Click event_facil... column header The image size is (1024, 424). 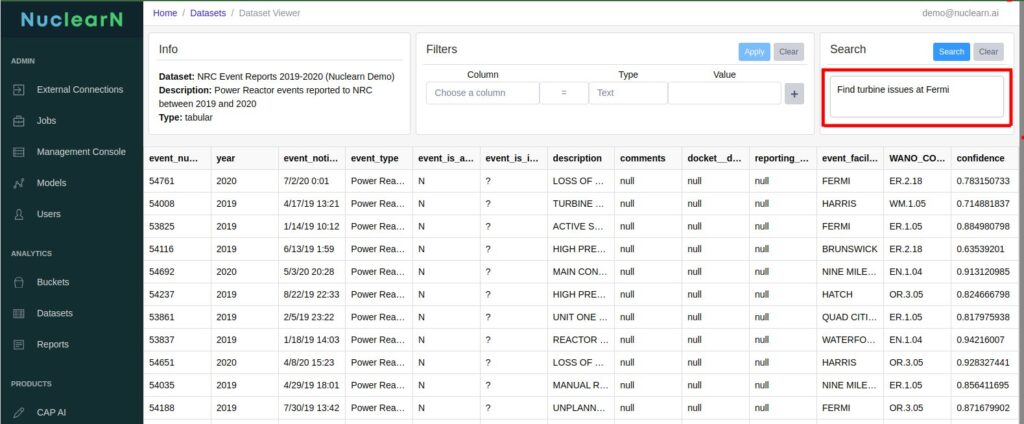tap(850, 158)
